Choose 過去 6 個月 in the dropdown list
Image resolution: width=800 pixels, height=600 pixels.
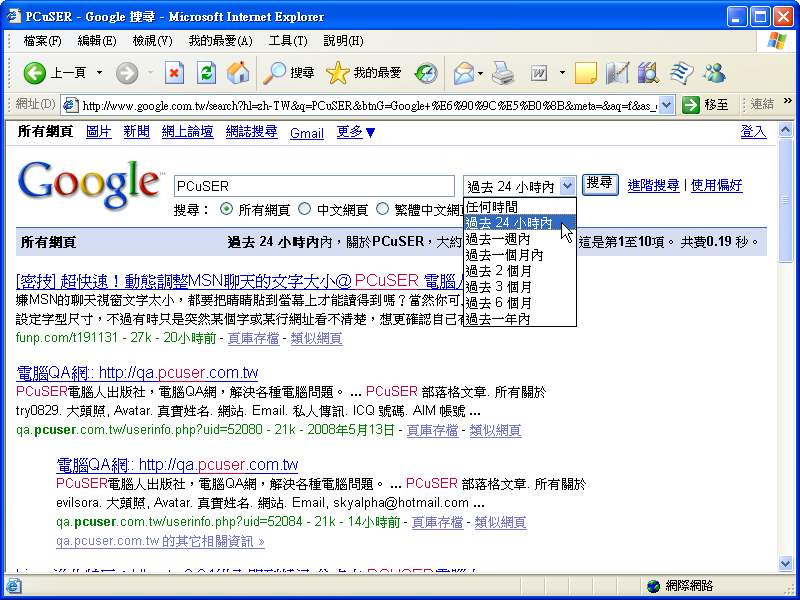coord(520,303)
